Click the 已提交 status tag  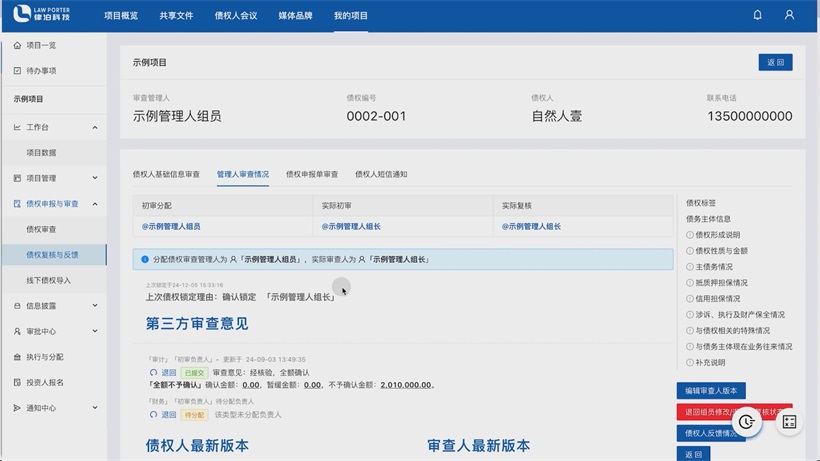194,373
